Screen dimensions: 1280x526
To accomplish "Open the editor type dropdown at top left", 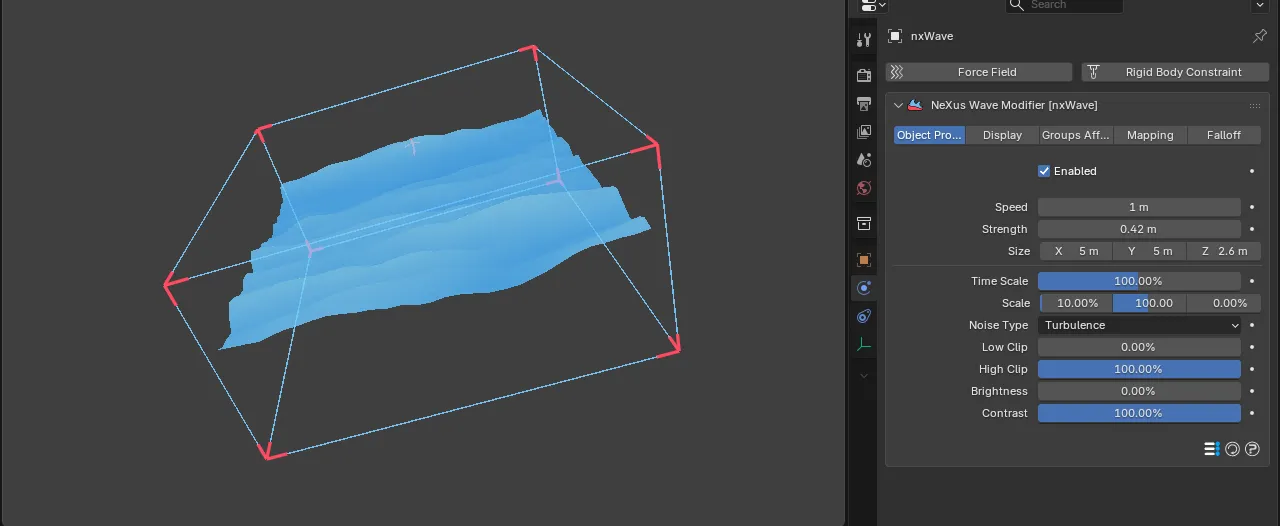I will click(873, 5).
